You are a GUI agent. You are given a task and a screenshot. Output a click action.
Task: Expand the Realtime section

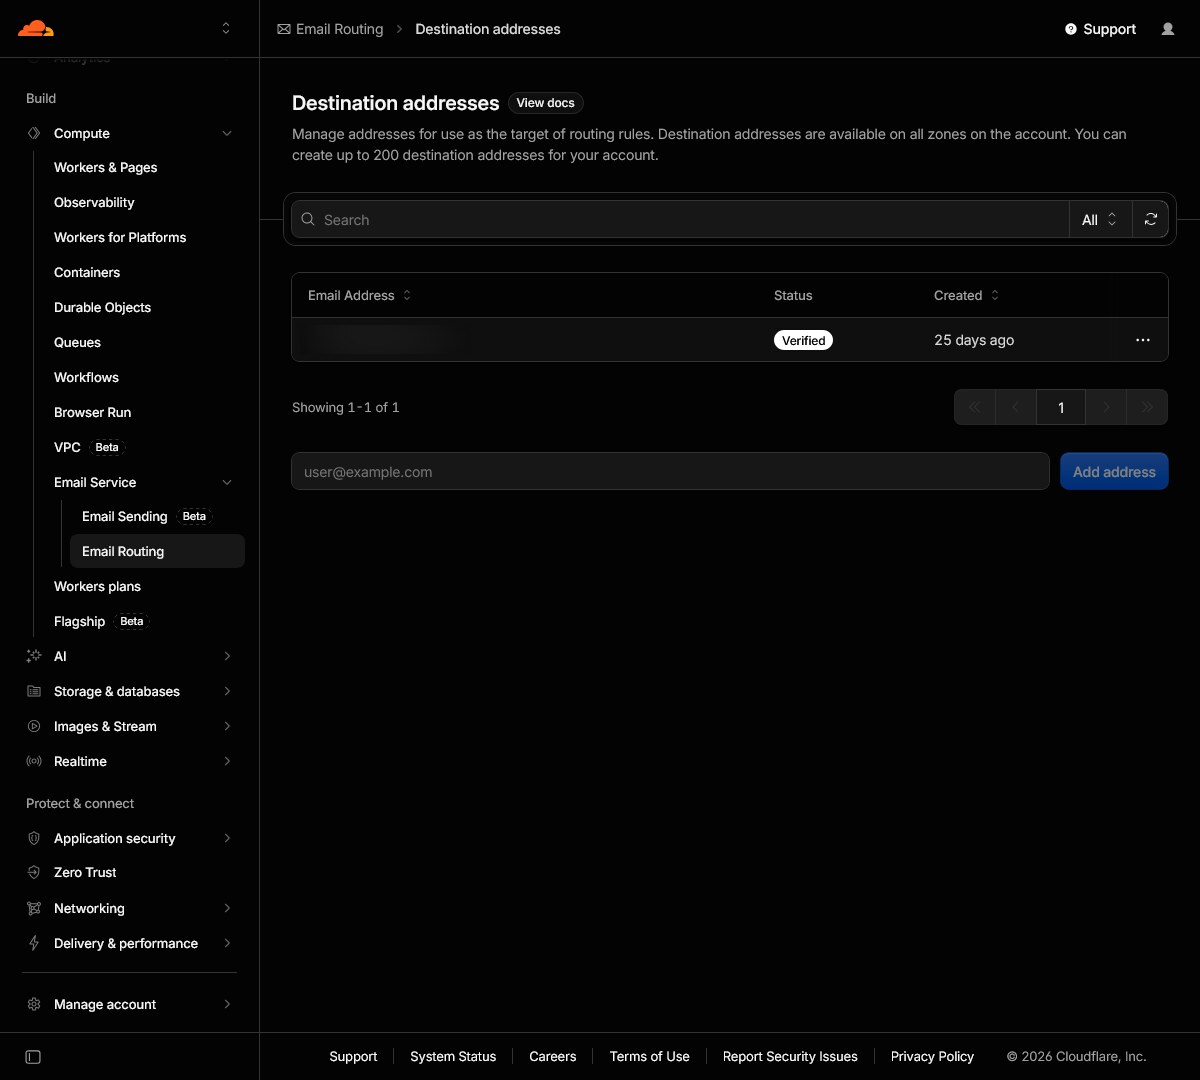tap(227, 761)
